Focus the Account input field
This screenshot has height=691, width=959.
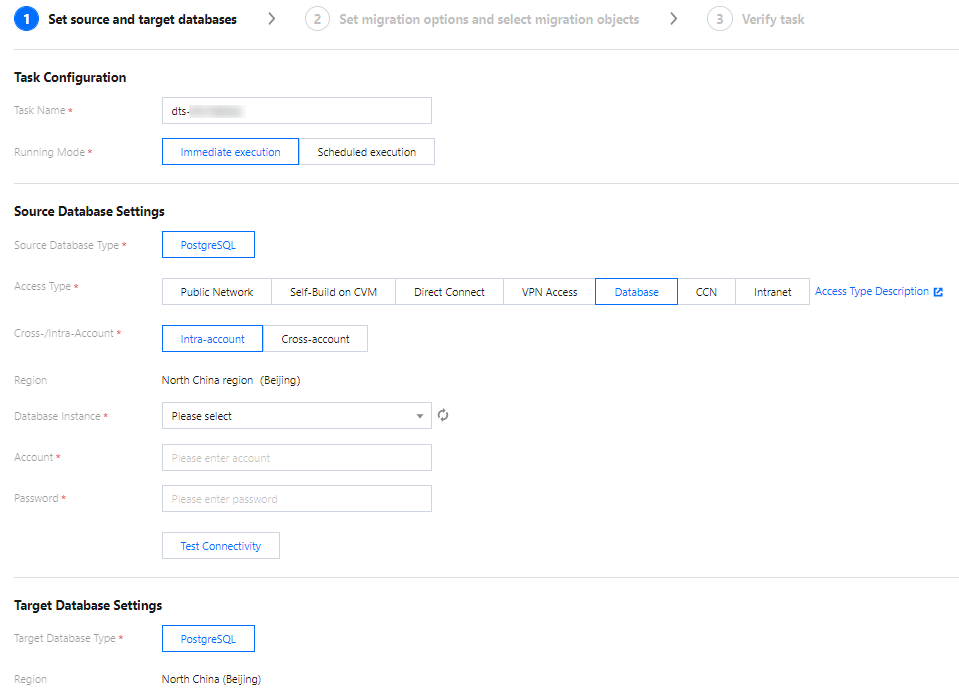[x=297, y=457]
